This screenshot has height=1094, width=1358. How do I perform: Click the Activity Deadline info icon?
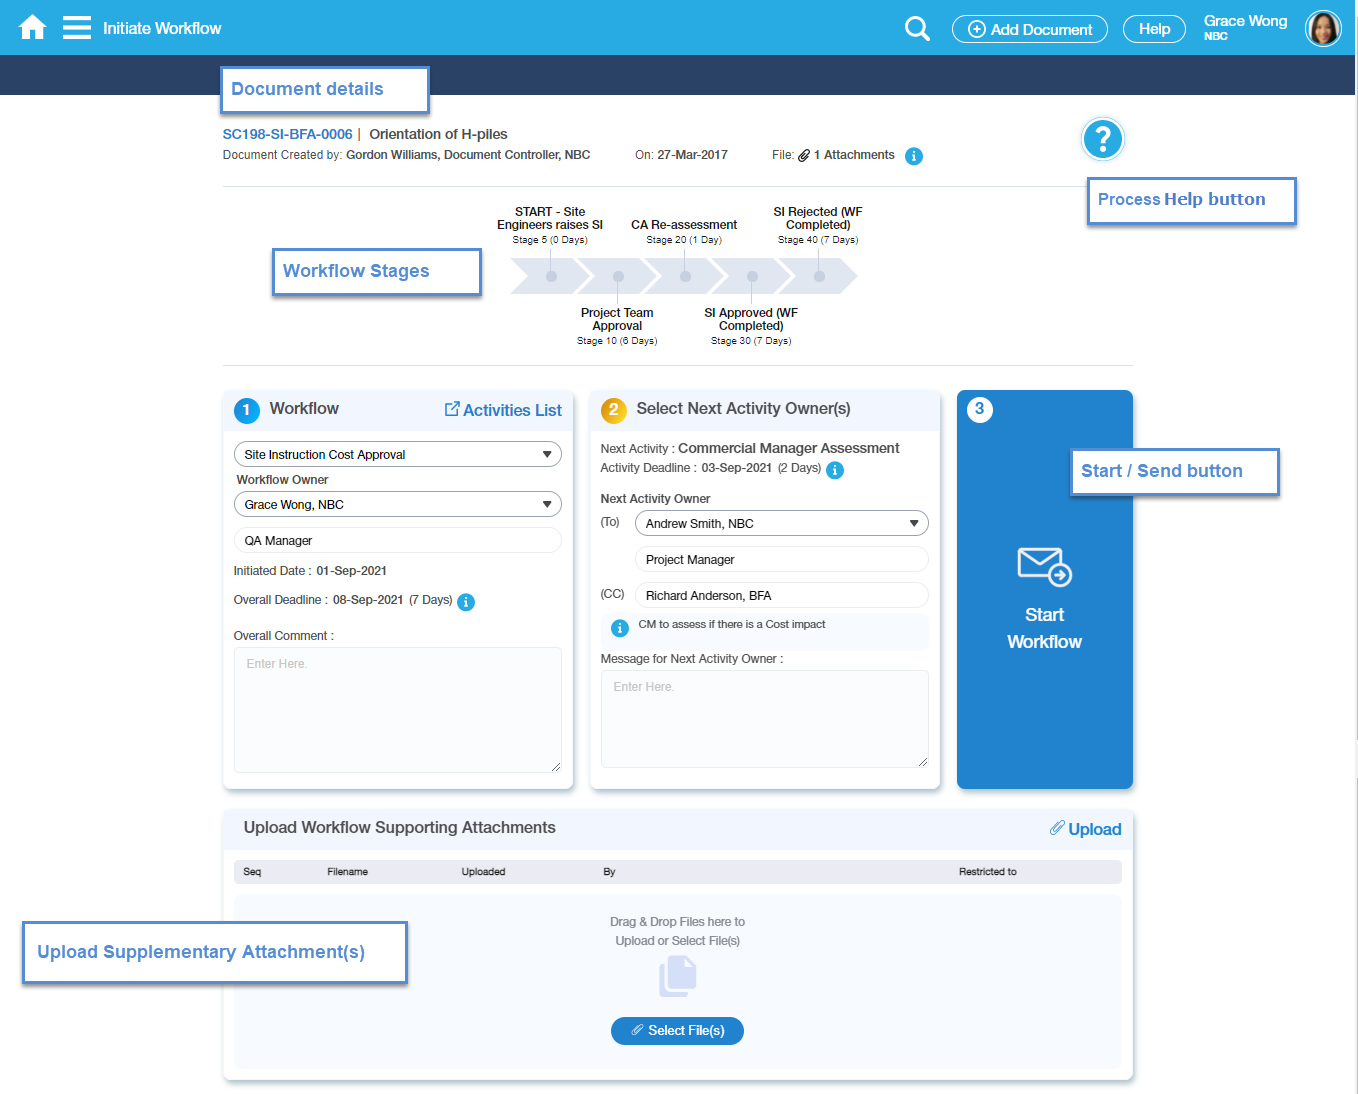(835, 470)
